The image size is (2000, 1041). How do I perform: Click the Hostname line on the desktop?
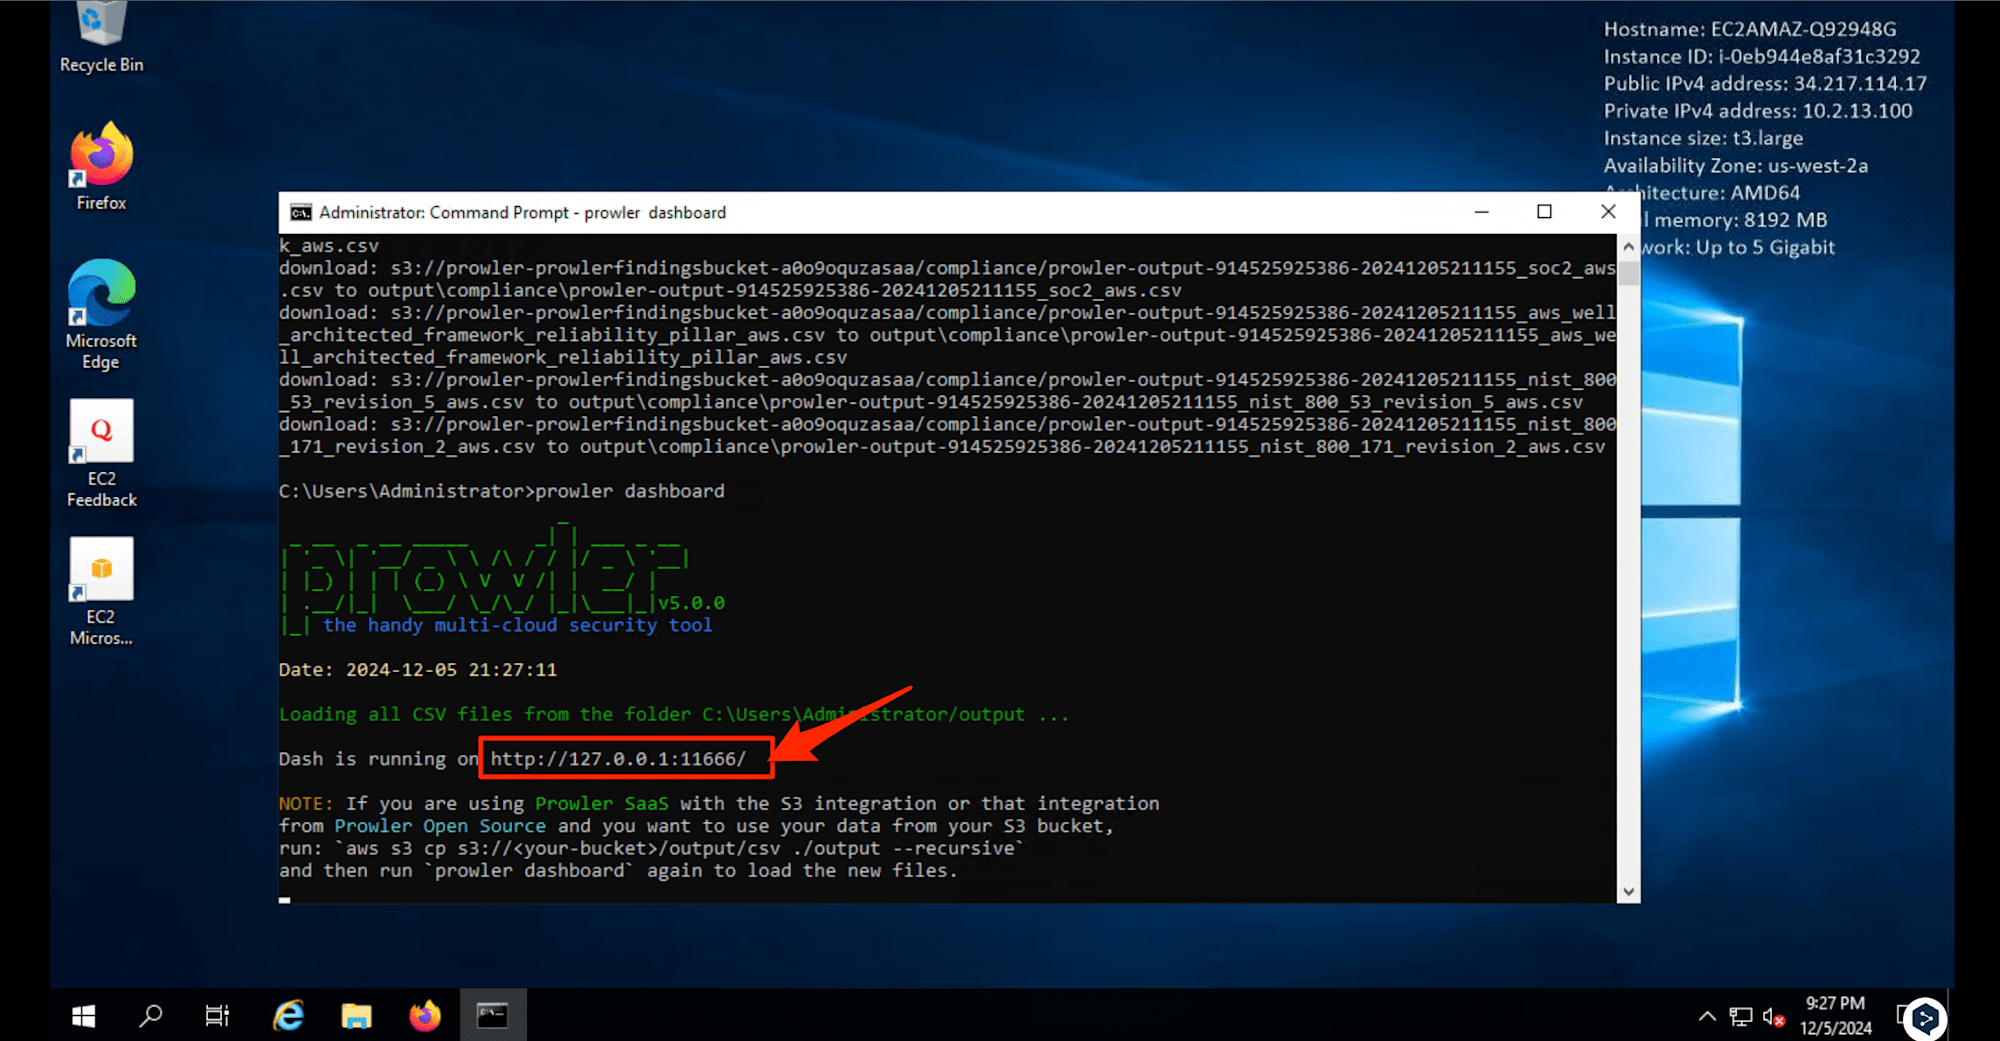click(x=1750, y=29)
